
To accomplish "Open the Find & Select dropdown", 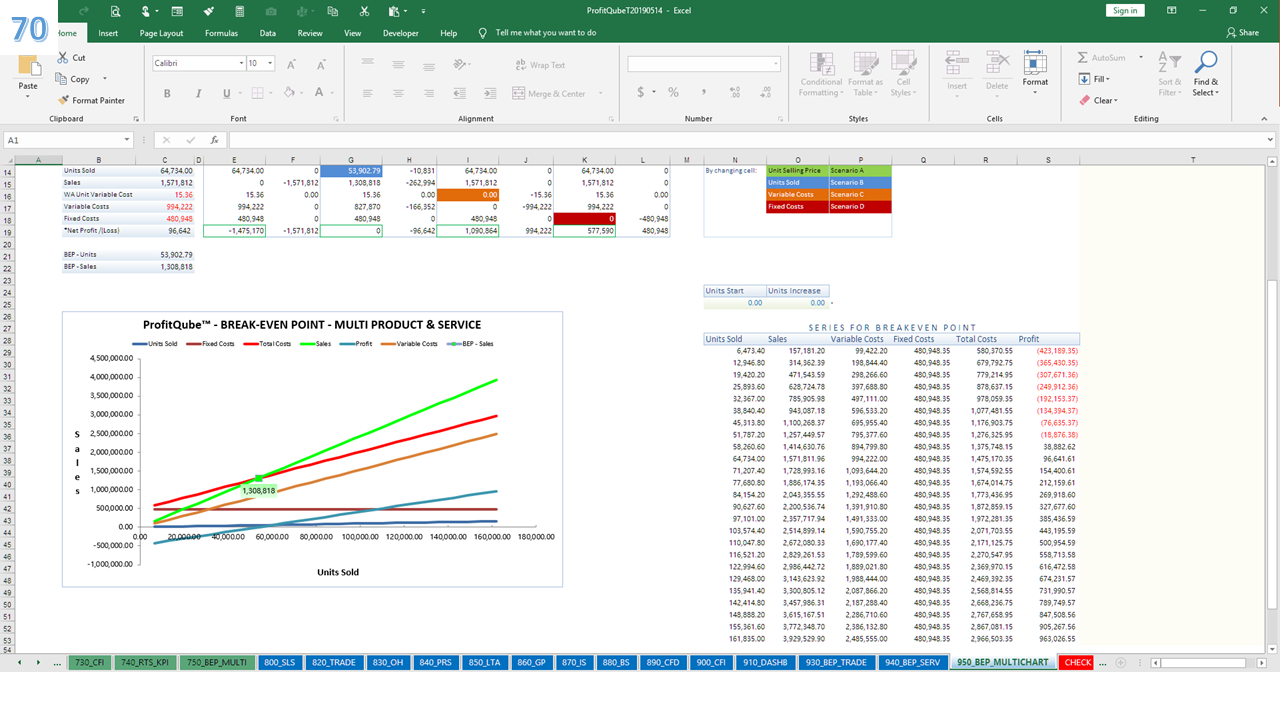I will pyautogui.click(x=1206, y=72).
